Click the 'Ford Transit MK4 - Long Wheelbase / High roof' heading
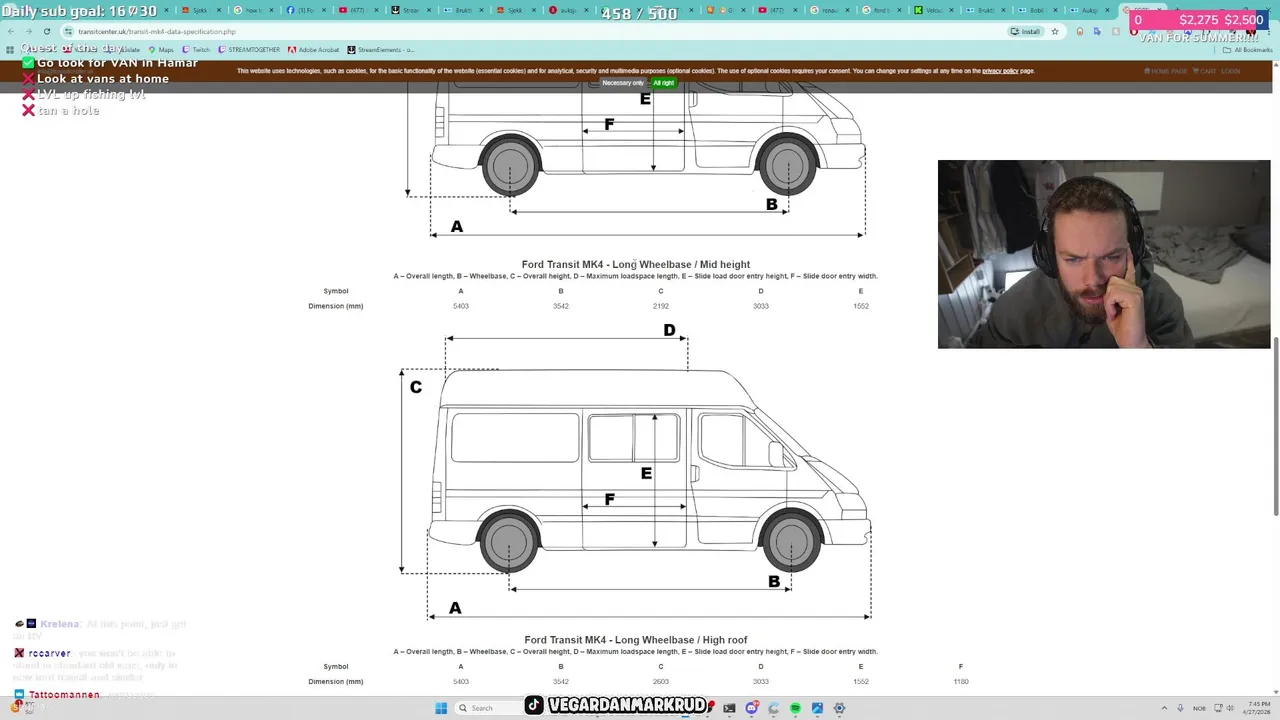 (x=636, y=640)
